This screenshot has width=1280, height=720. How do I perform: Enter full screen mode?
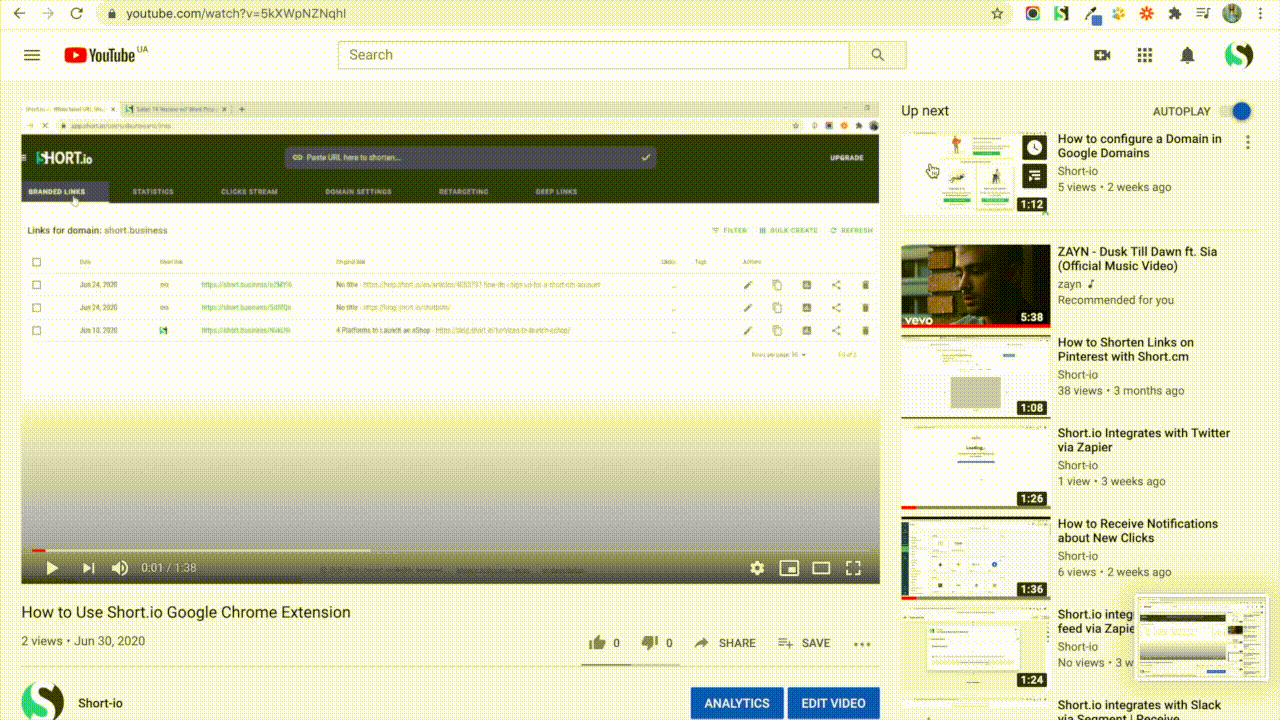[x=853, y=568]
